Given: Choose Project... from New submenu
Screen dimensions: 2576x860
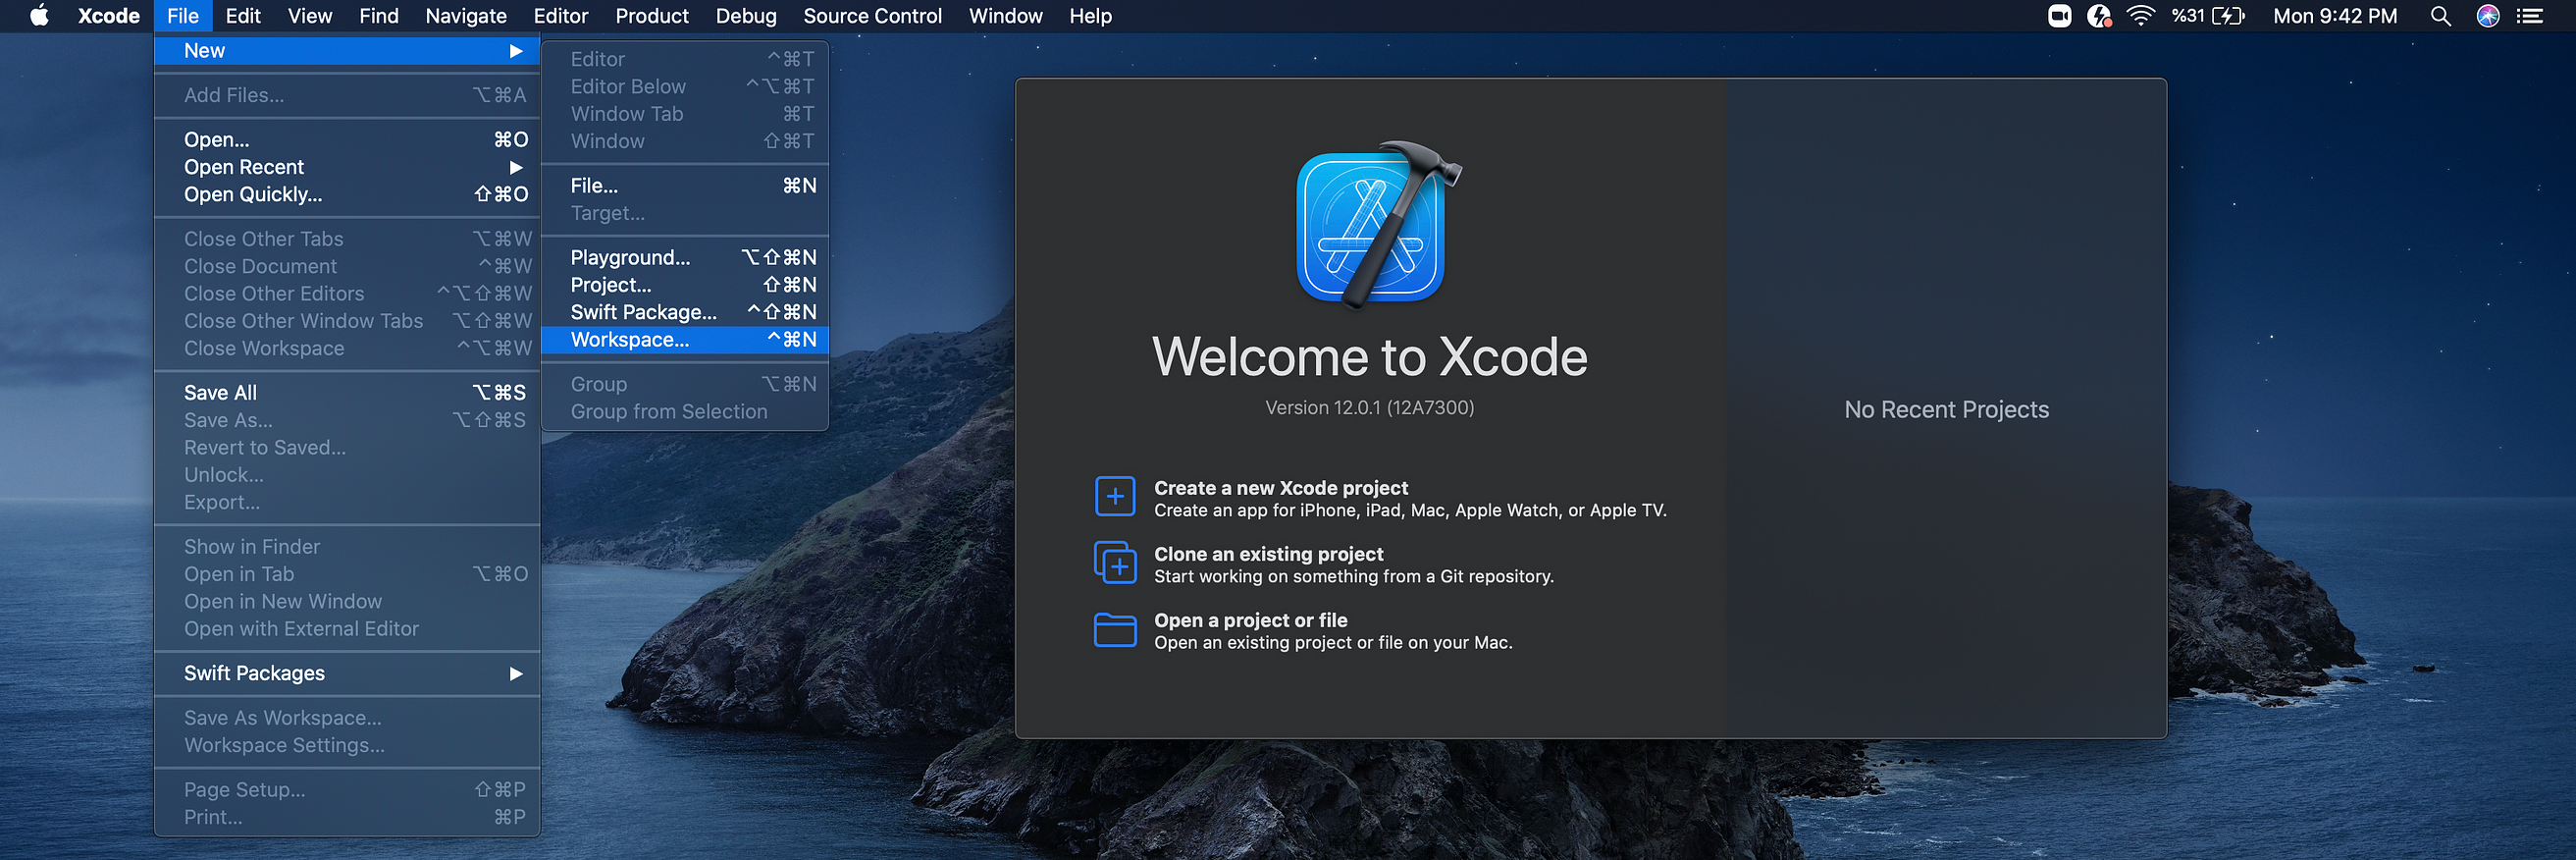Looking at the screenshot, I should [685, 286].
